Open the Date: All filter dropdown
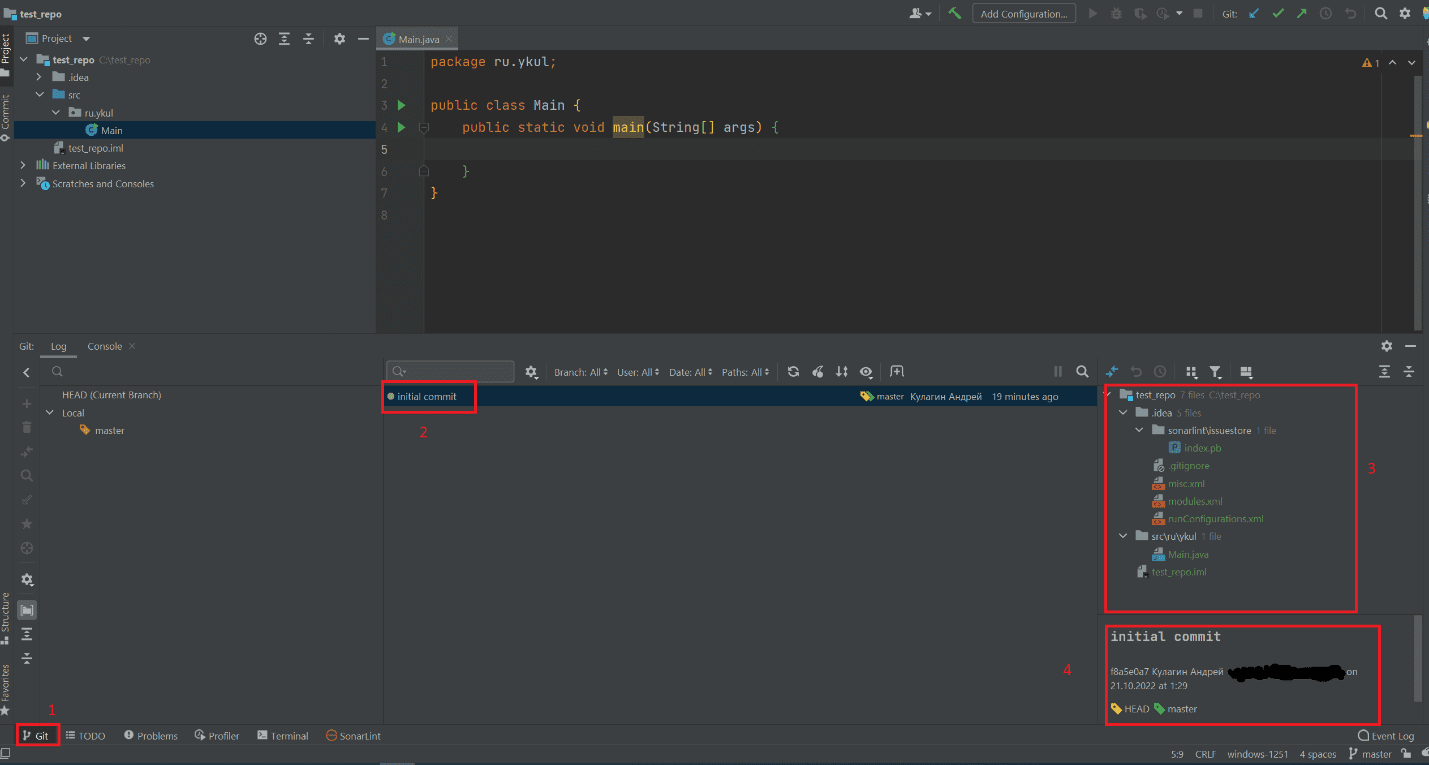 click(691, 372)
